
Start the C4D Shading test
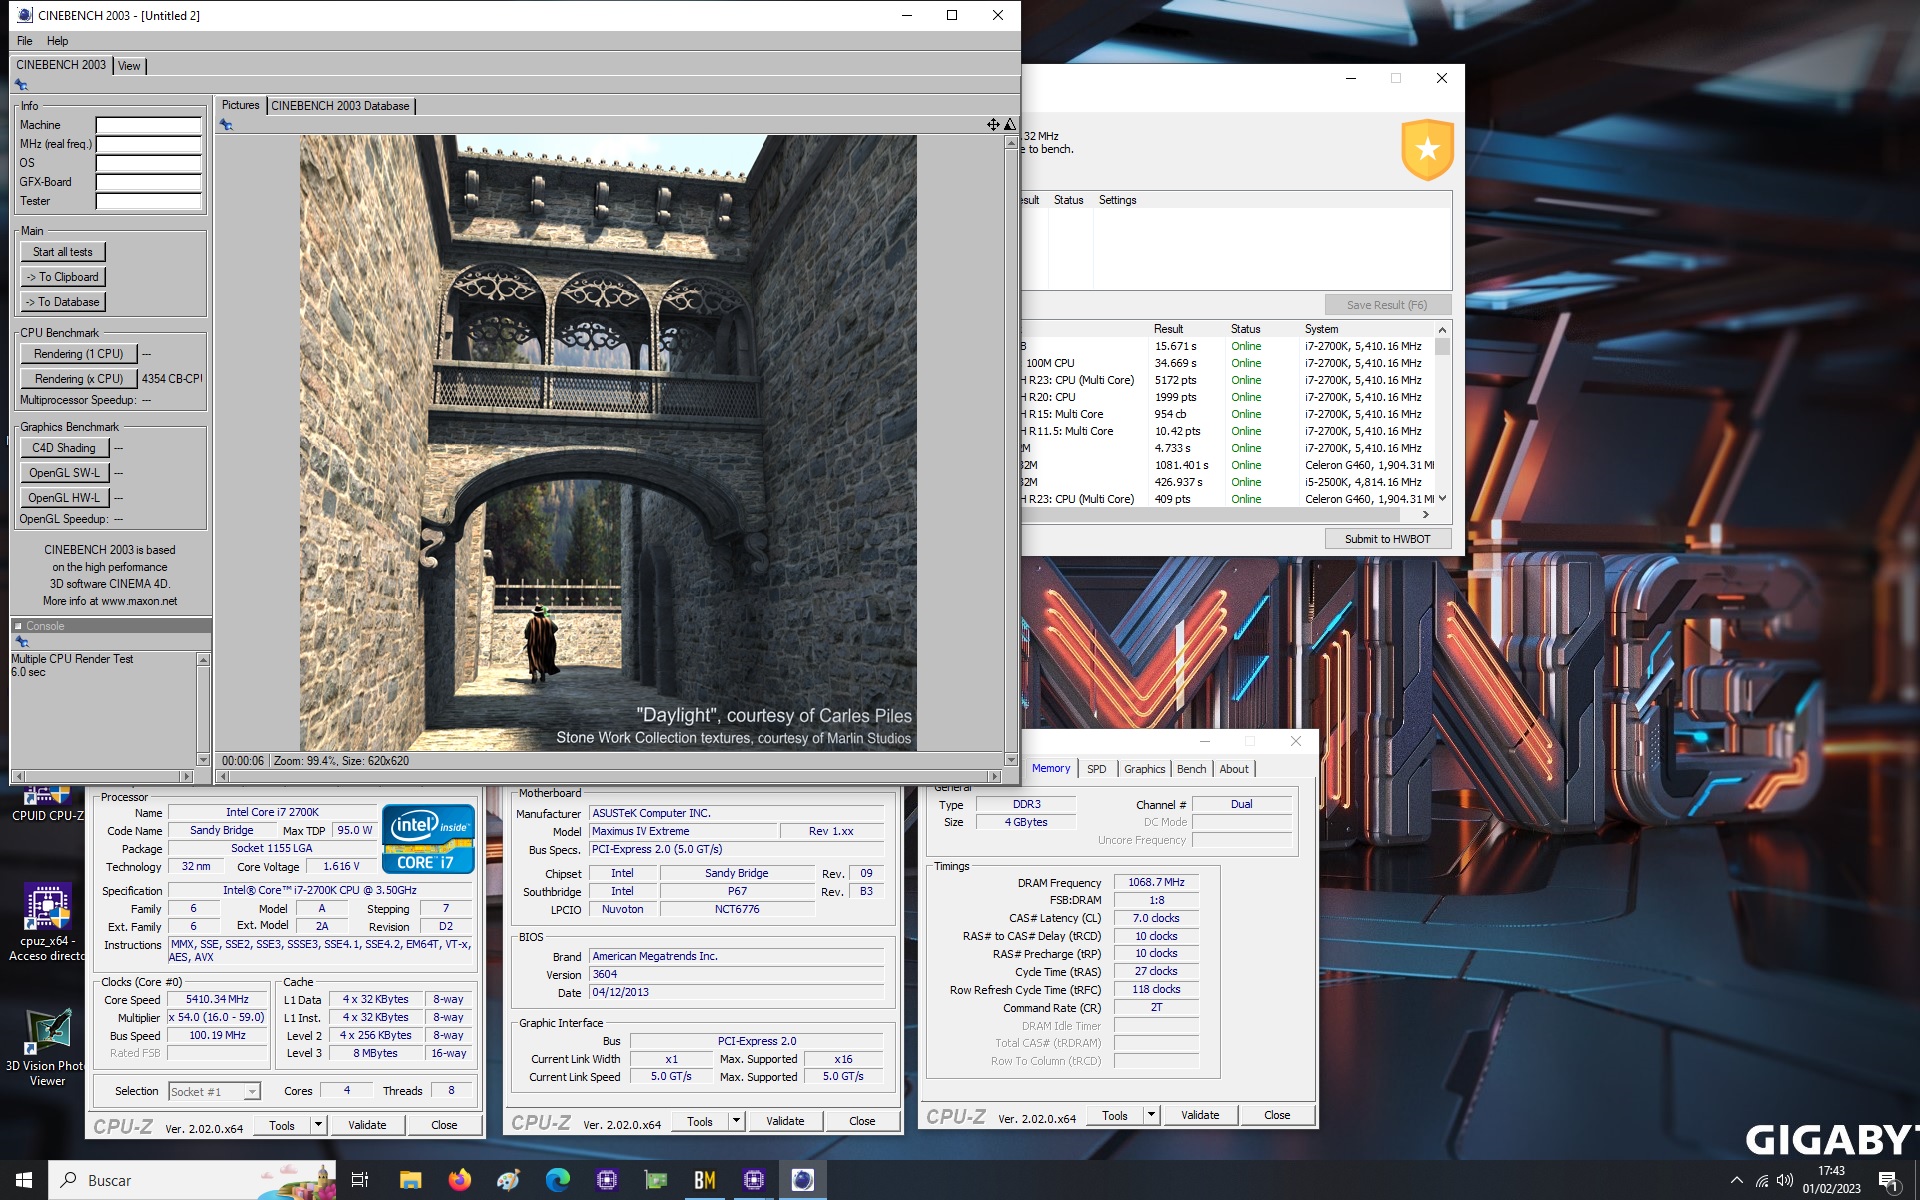point(64,448)
